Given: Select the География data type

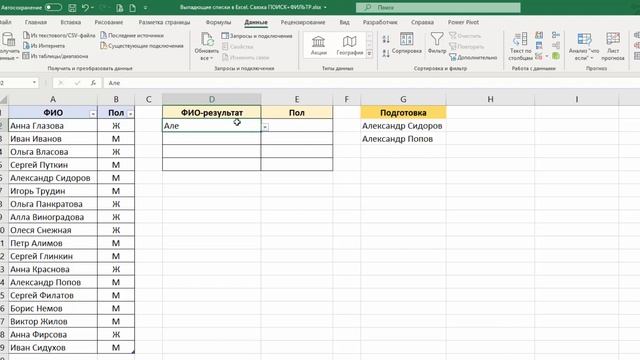Looking at the screenshot, I should [x=349, y=45].
